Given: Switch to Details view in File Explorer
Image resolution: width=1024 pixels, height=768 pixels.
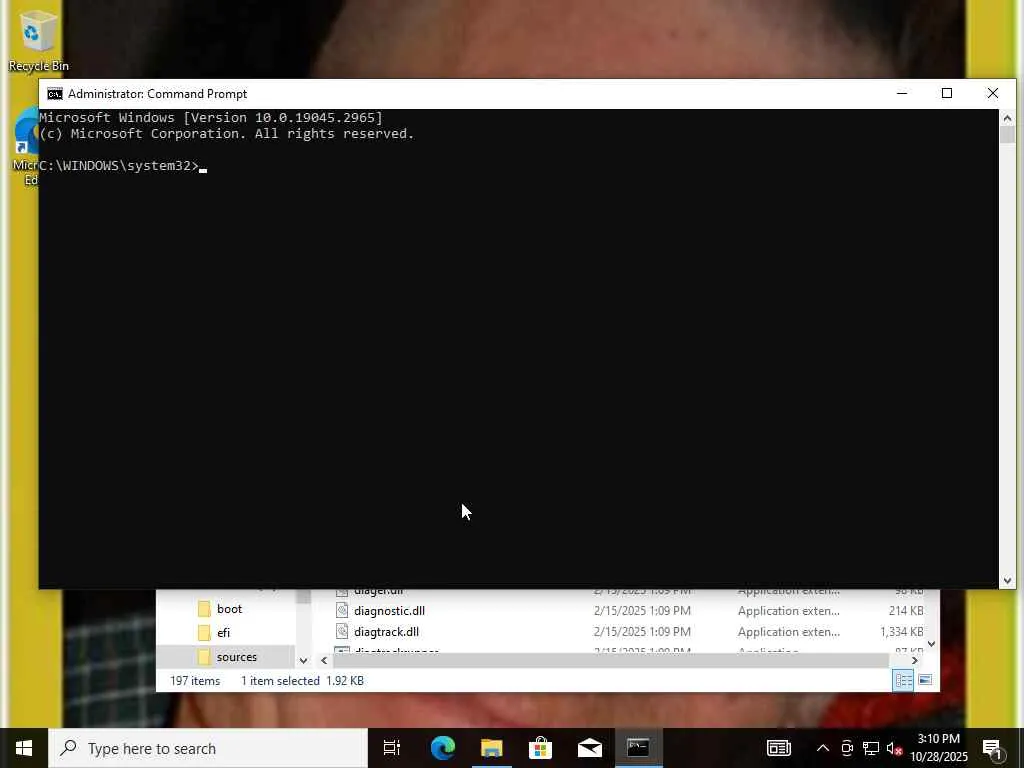Looking at the screenshot, I should (903, 680).
